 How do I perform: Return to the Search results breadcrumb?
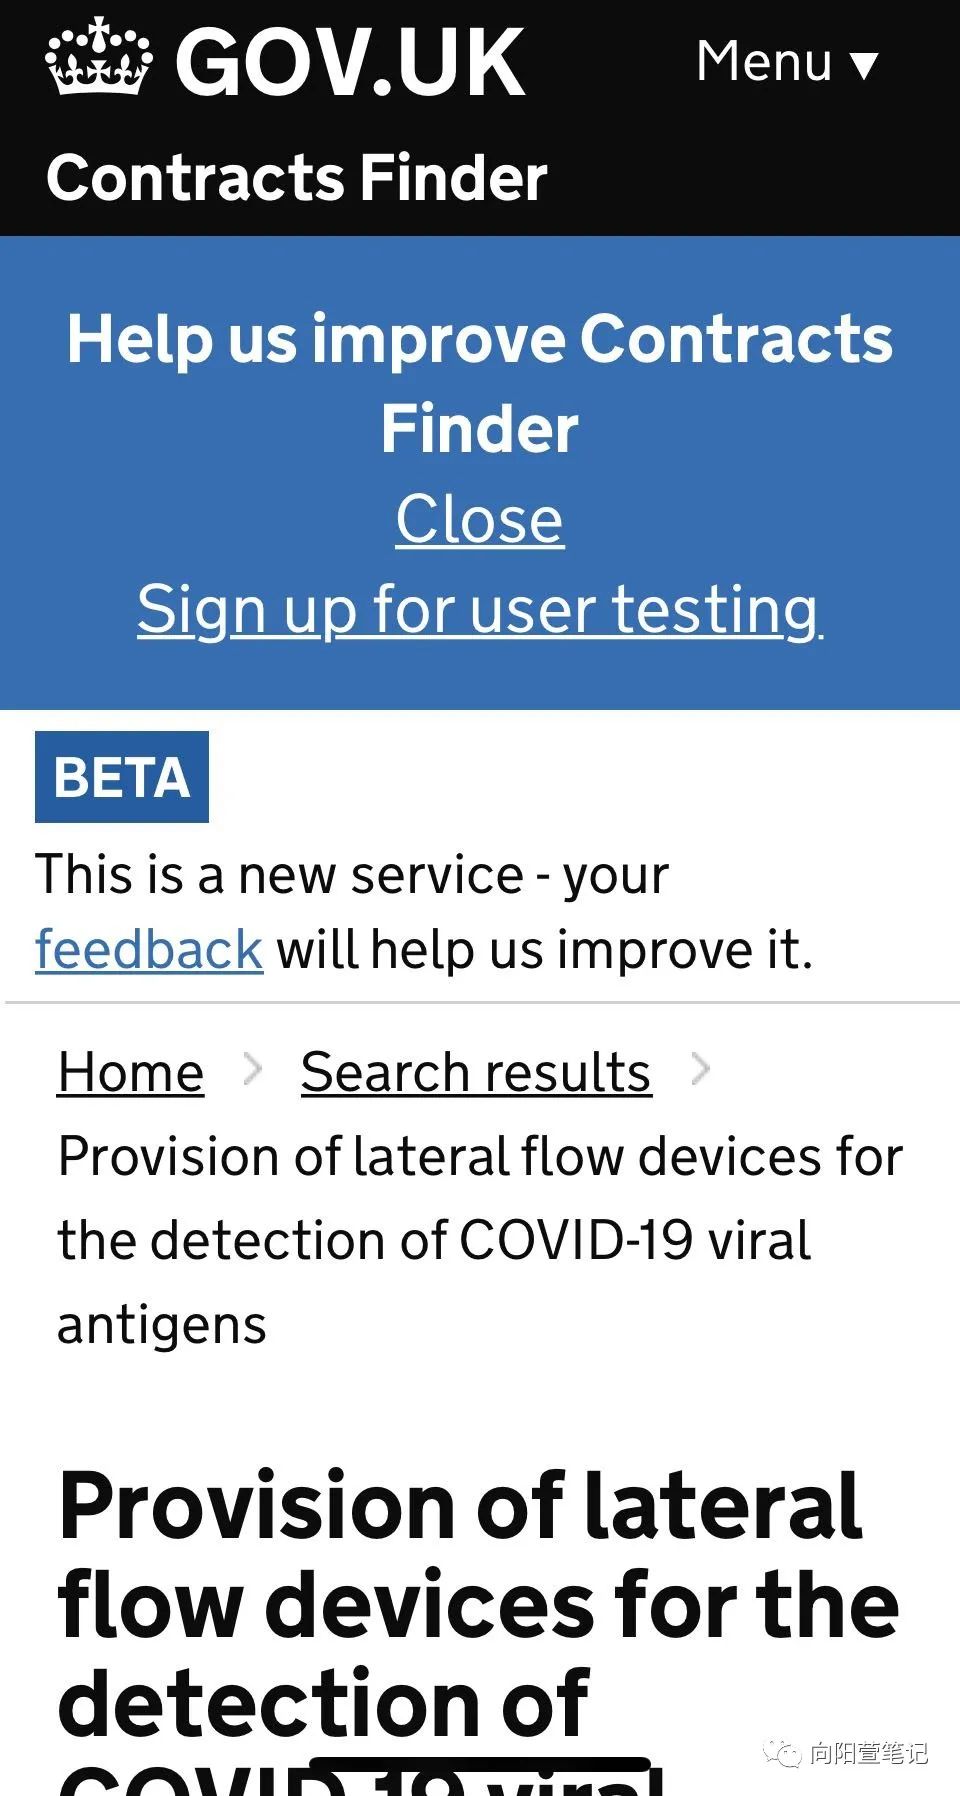pos(476,1073)
